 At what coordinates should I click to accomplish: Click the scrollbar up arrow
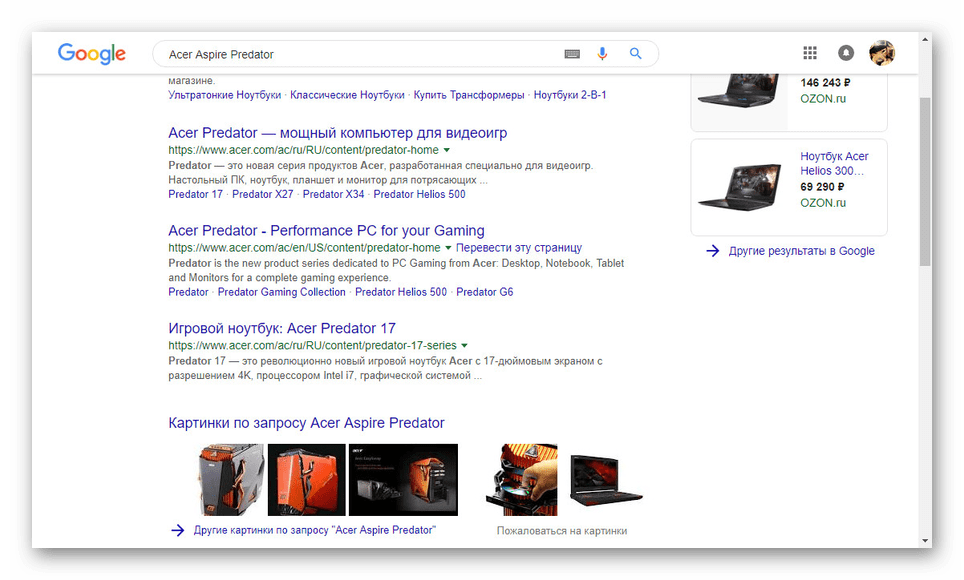click(x=925, y=39)
